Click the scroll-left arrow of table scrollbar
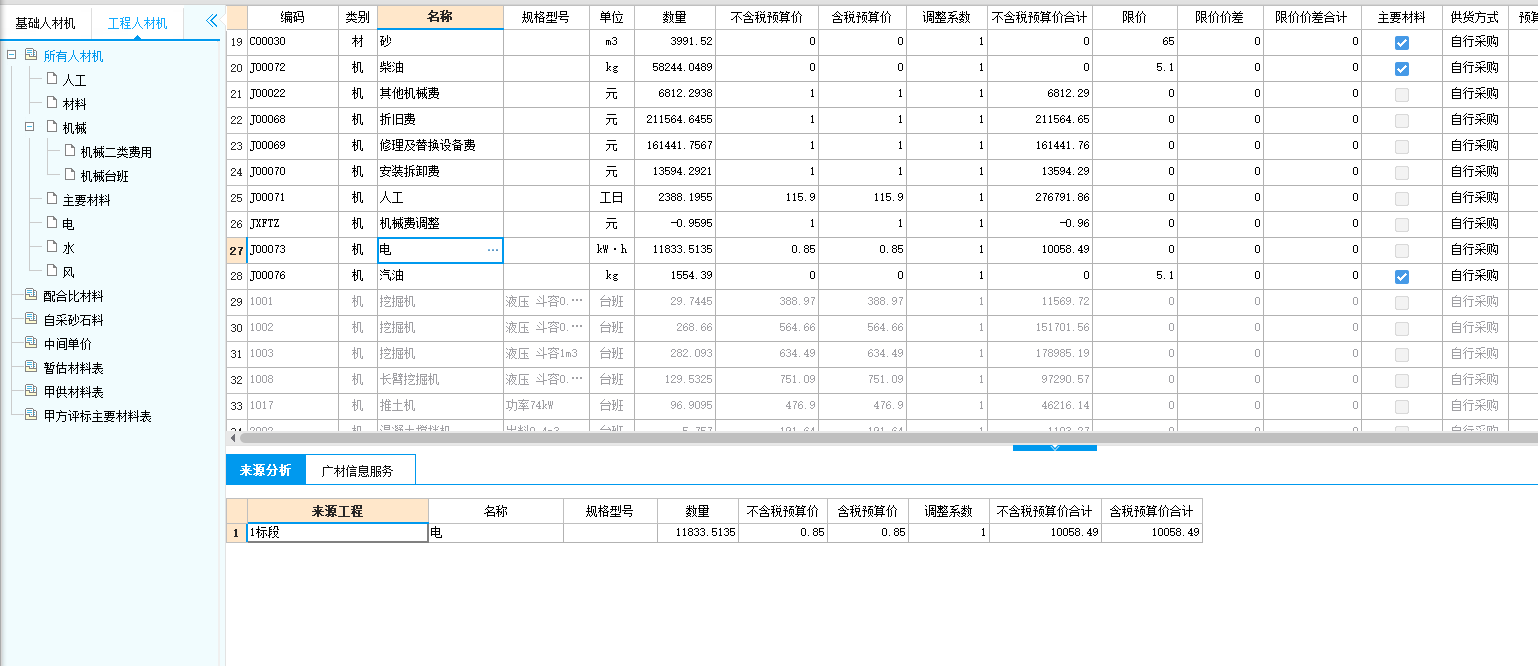Screen dimensions: 1538x666 233,437
